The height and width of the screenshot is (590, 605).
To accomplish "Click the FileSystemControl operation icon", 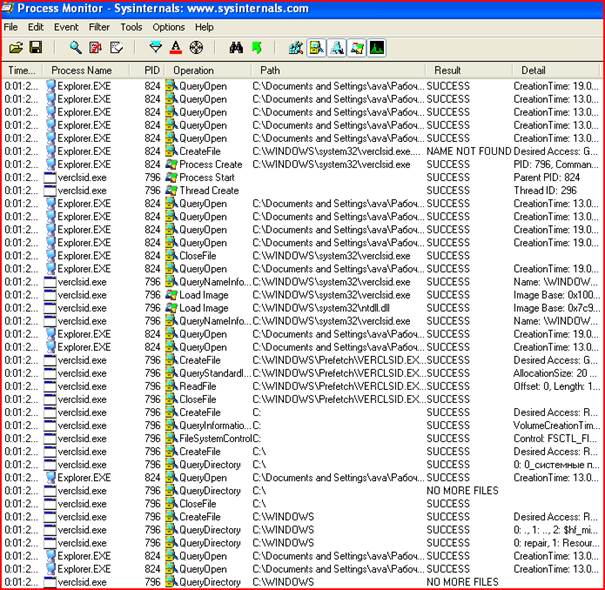I will pyautogui.click(x=171, y=438).
